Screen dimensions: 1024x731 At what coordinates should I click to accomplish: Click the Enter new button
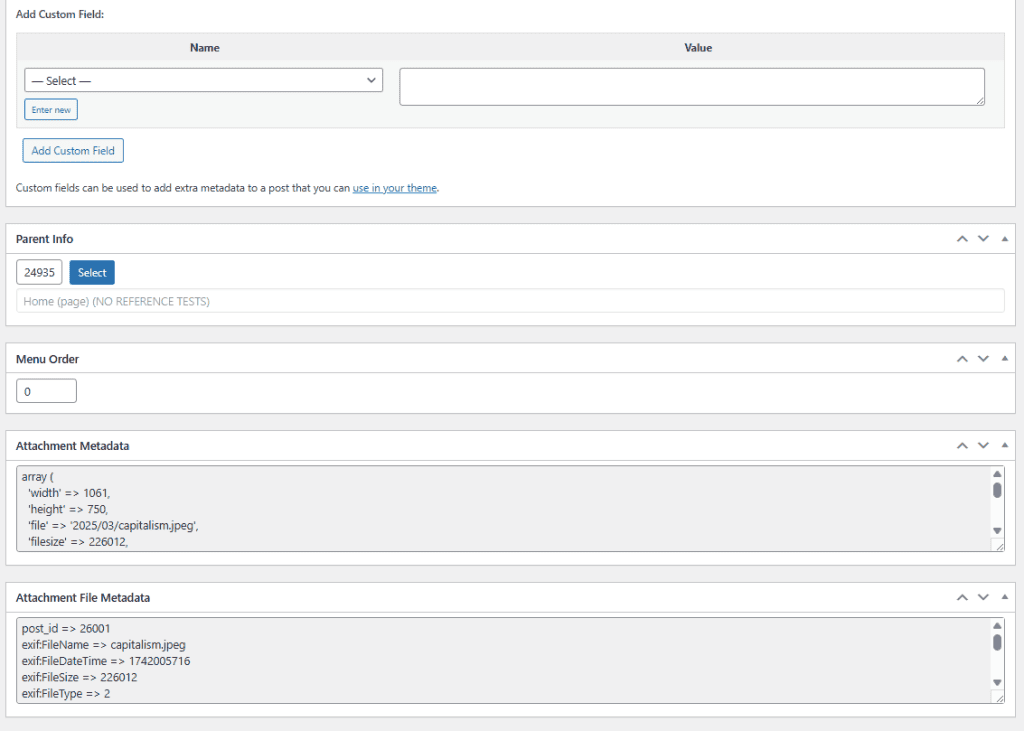pos(51,110)
